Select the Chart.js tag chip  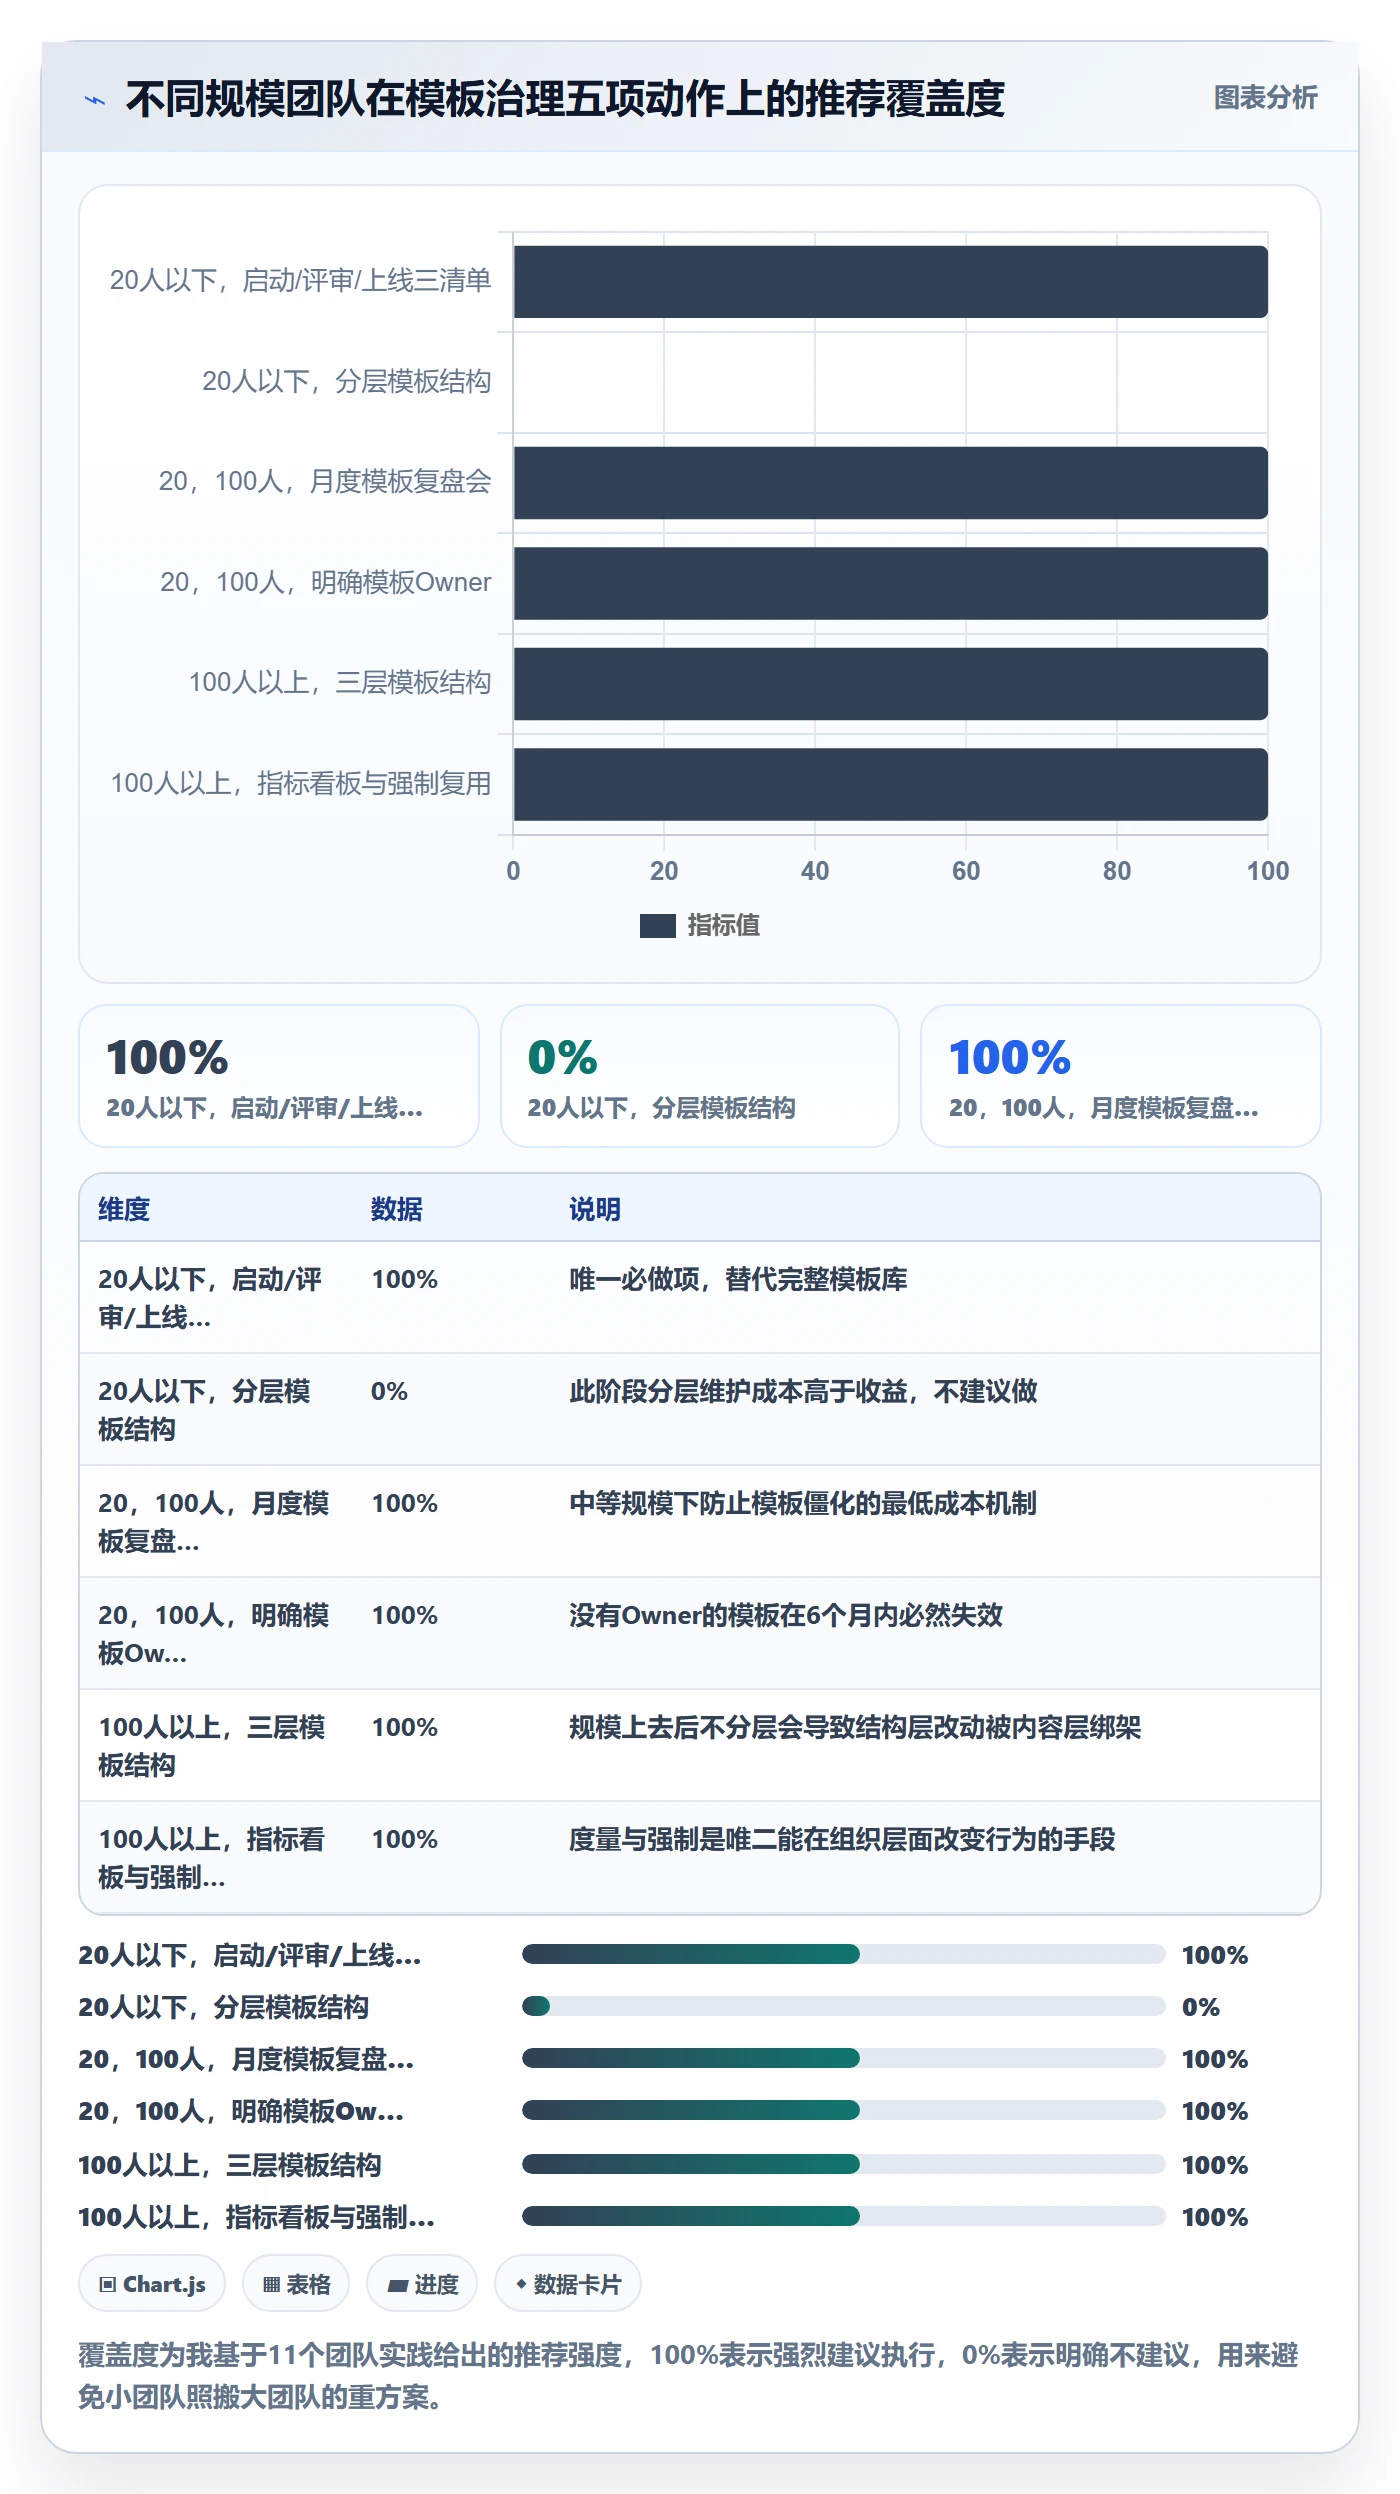152,2285
